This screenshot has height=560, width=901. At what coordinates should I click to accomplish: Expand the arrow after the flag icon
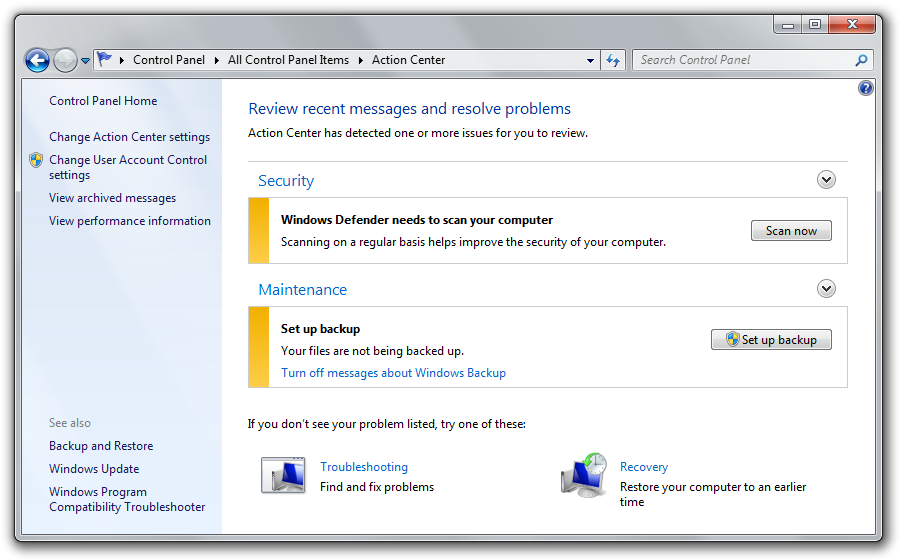click(122, 60)
